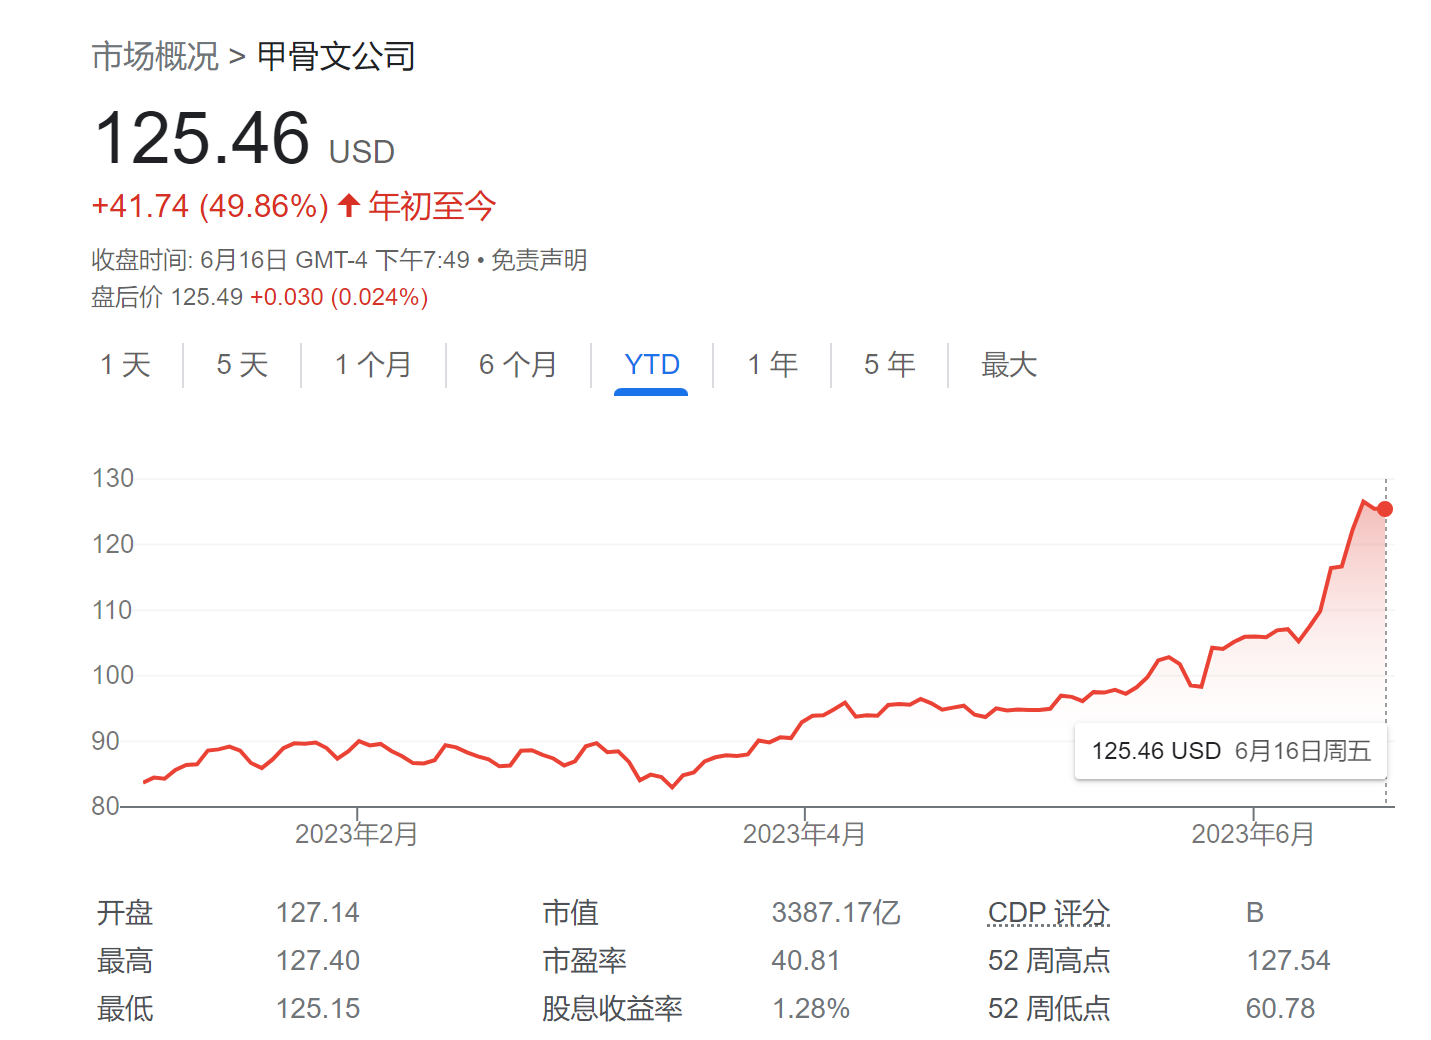Viewport: 1431px width, 1040px height.
Task: Click the red endpoint dot on chart
Action: coord(1385,509)
